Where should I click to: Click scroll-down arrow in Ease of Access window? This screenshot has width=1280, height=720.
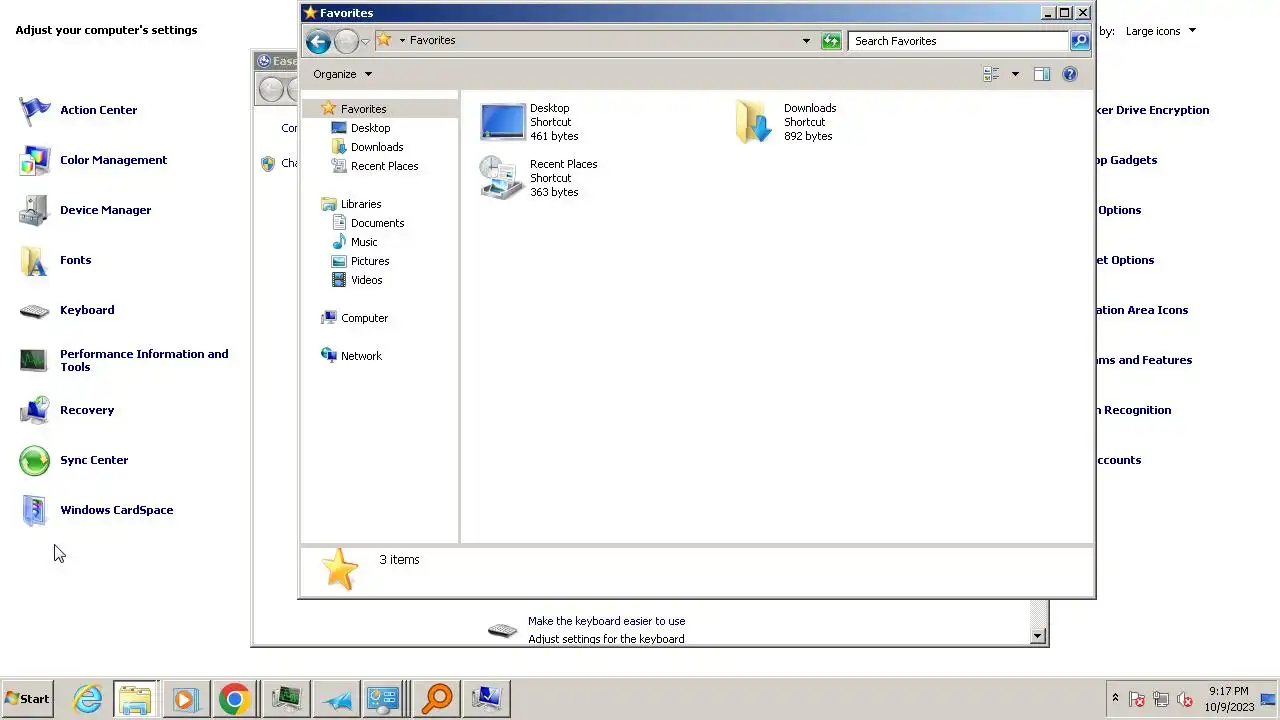1037,636
